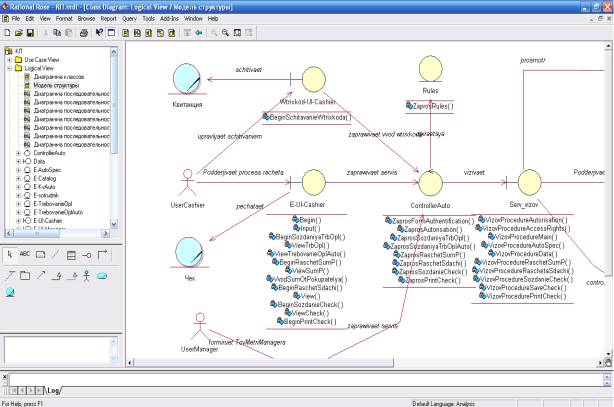
Task: Select the ABC text box tool
Action: click(x=26, y=254)
